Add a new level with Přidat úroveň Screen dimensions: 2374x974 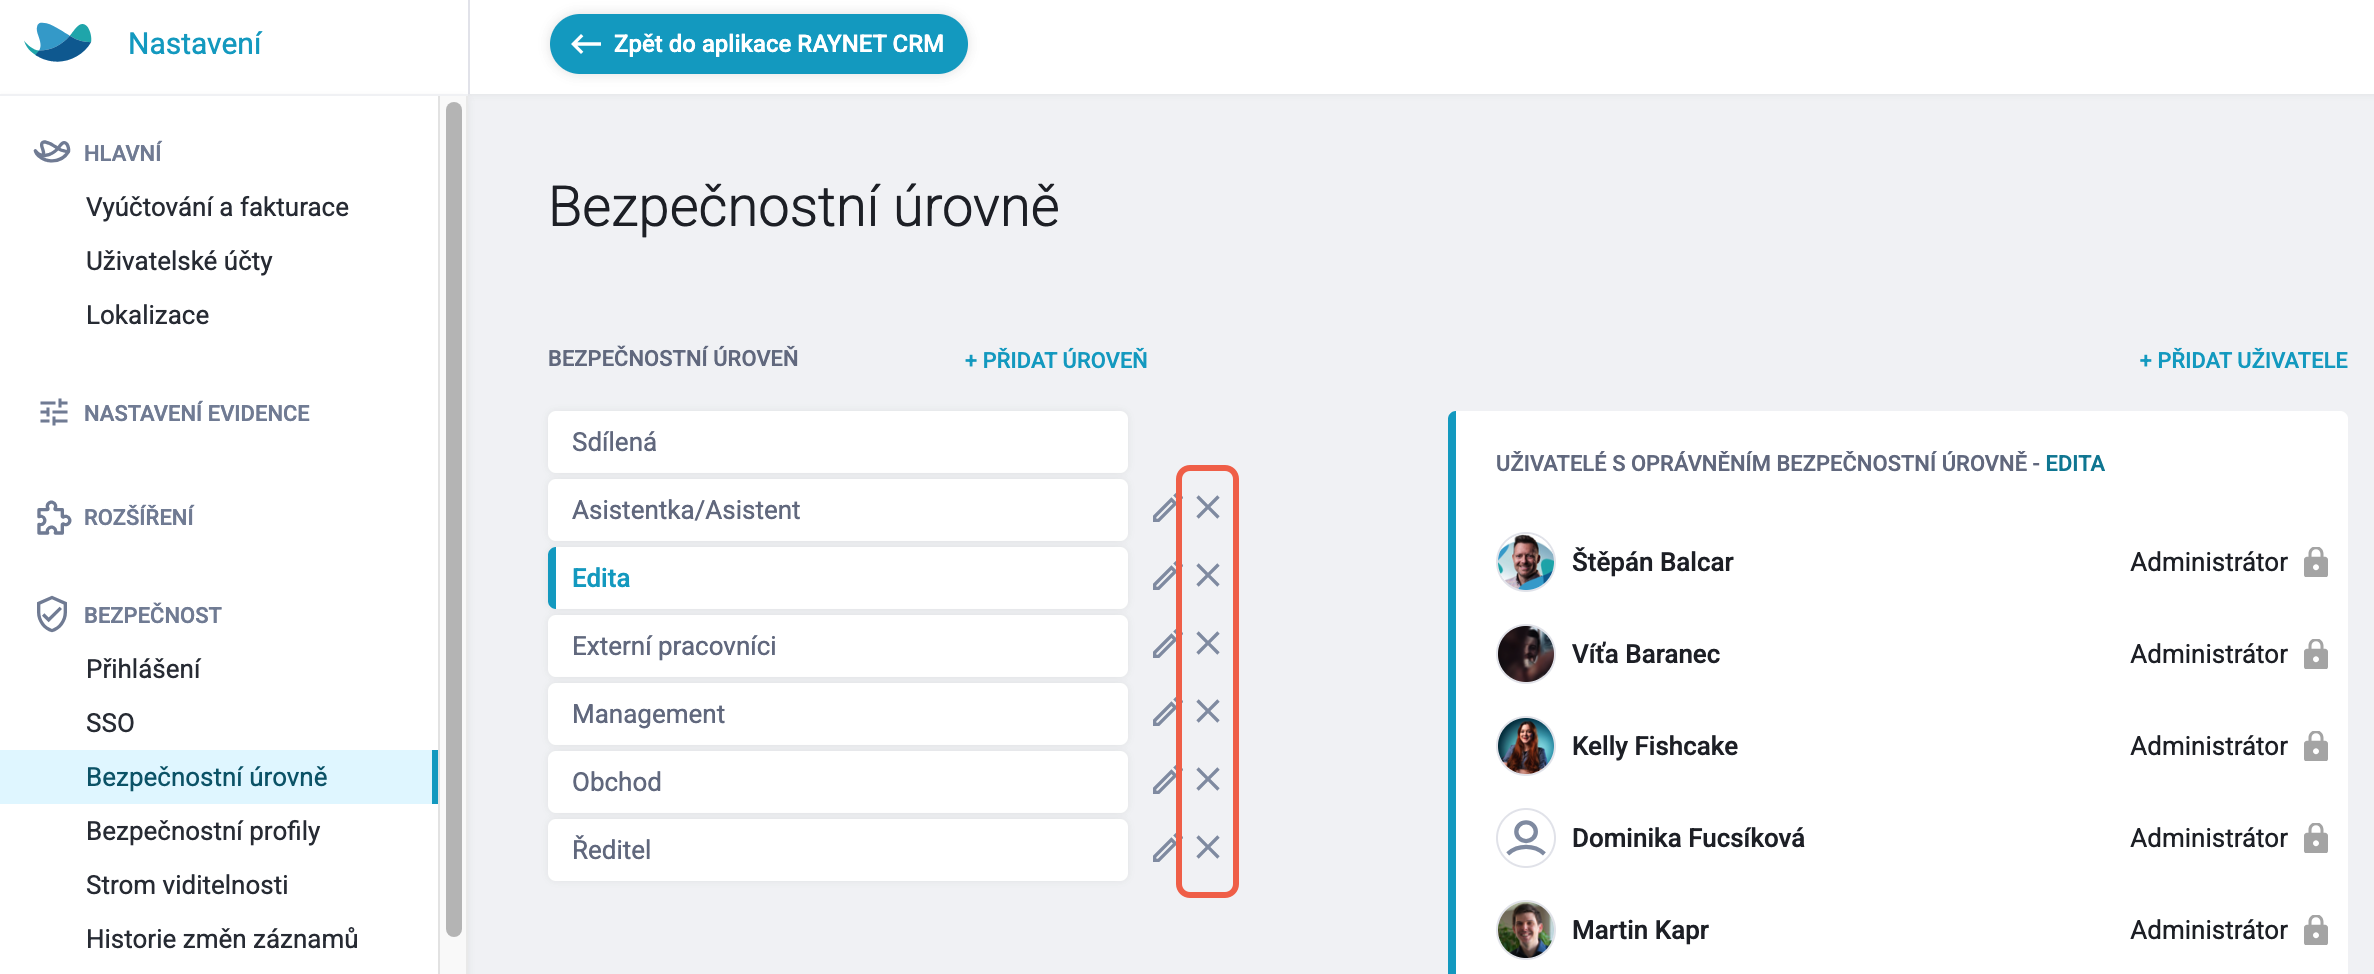coord(1055,360)
